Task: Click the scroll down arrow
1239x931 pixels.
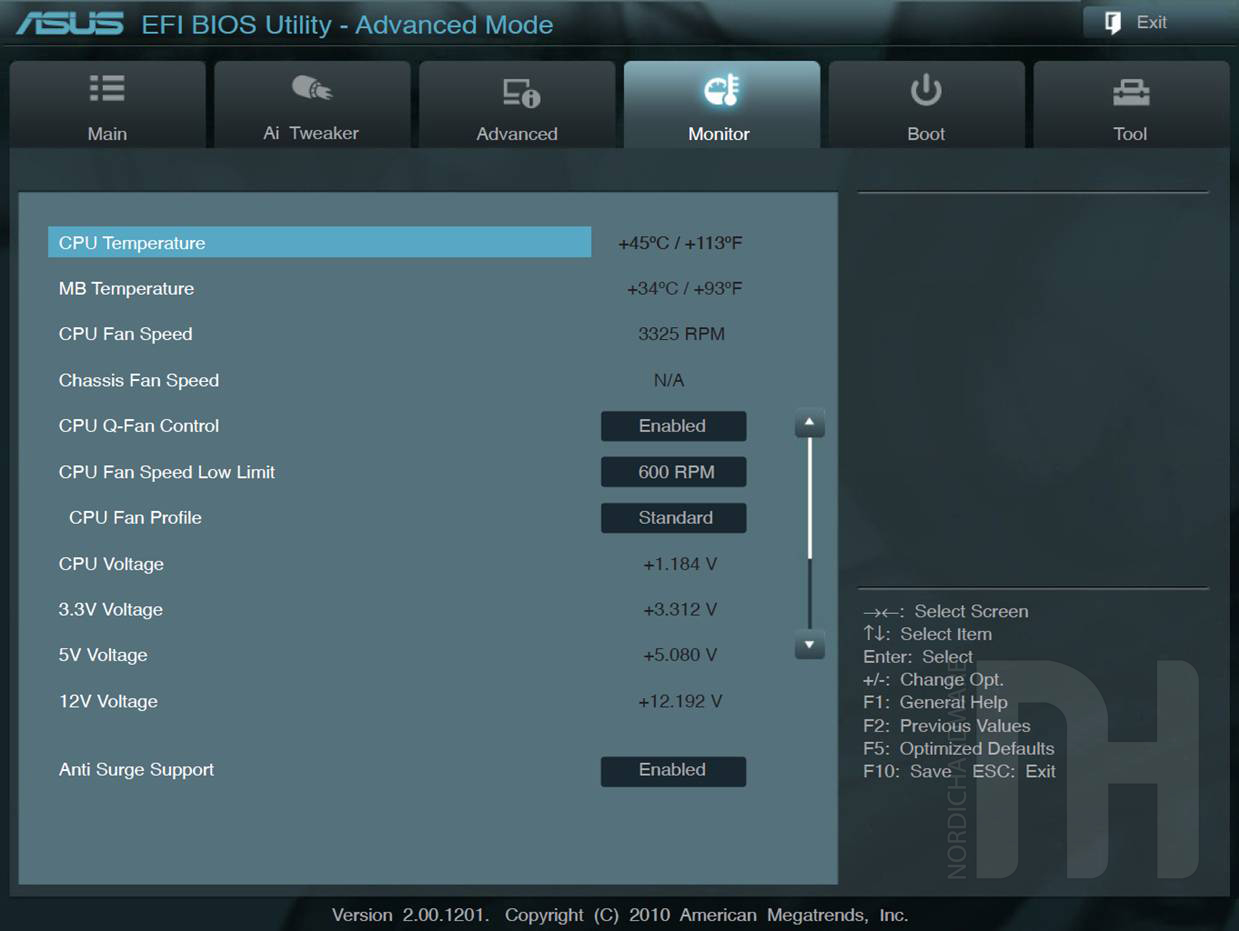Action: coord(809,645)
